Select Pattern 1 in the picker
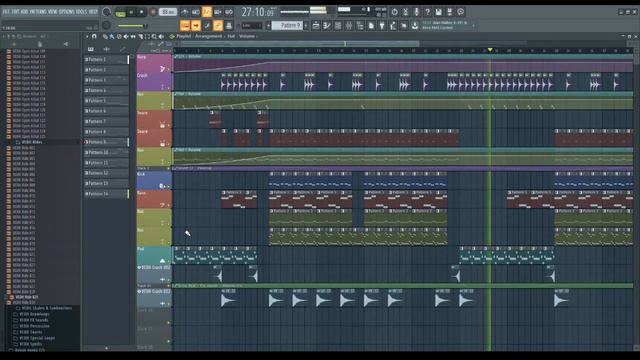This screenshot has height=360, width=640. coord(106,60)
